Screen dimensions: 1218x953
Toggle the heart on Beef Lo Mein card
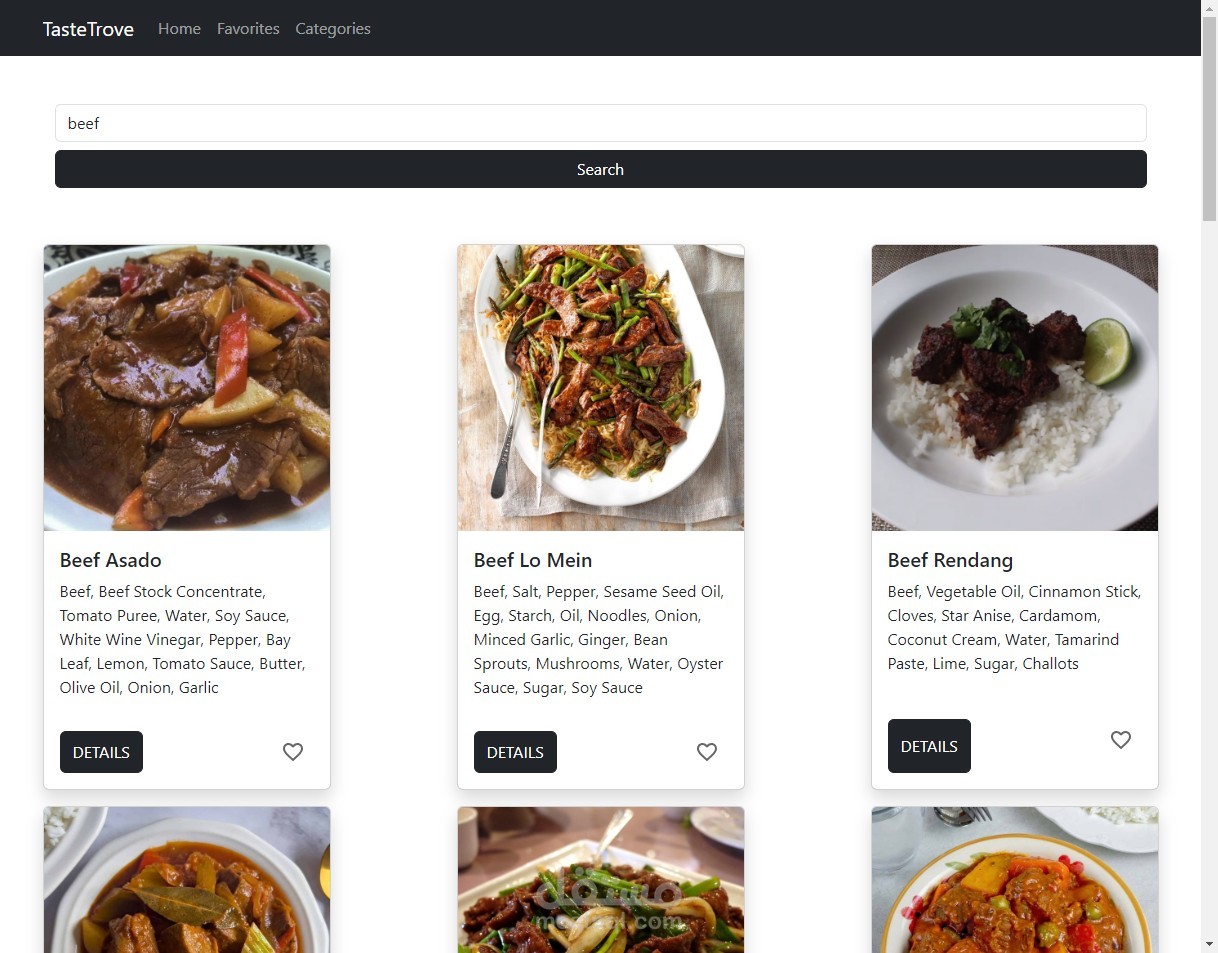tap(706, 752)
